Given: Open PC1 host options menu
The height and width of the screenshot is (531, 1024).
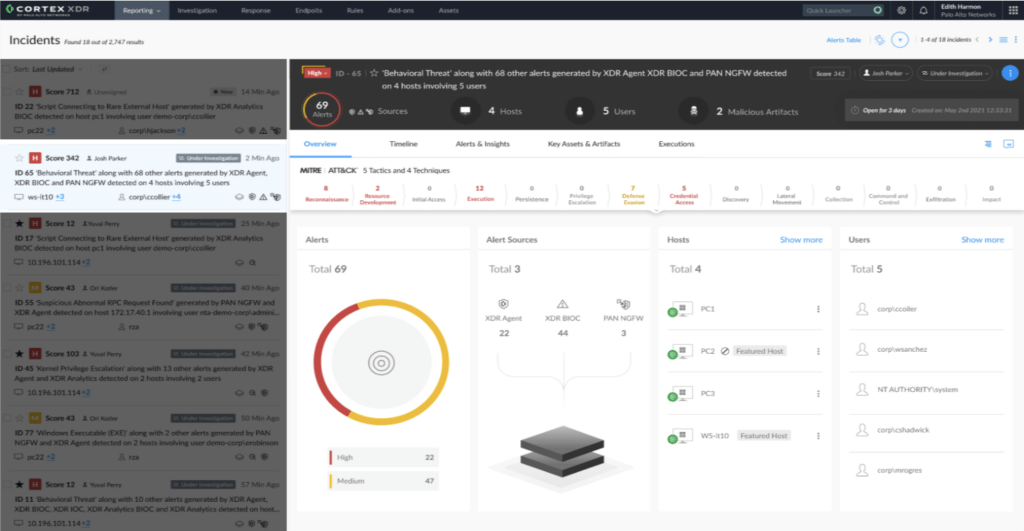Looking at the screenshot, I should [818, 309].
